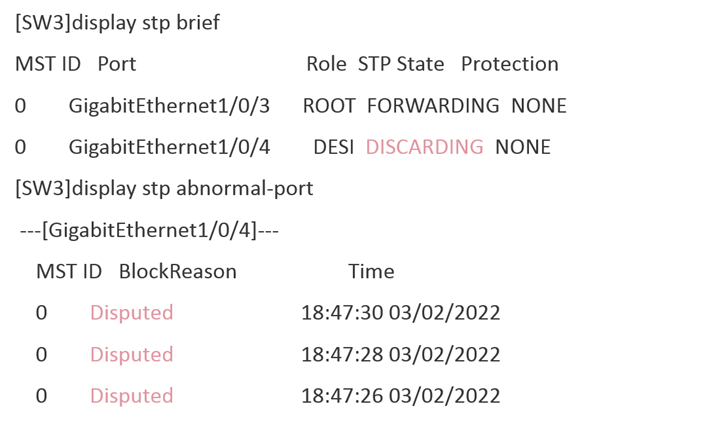
Task: Select GigabitEthernet1/0/4 in the brief table
Action: [x=169, y=148]
